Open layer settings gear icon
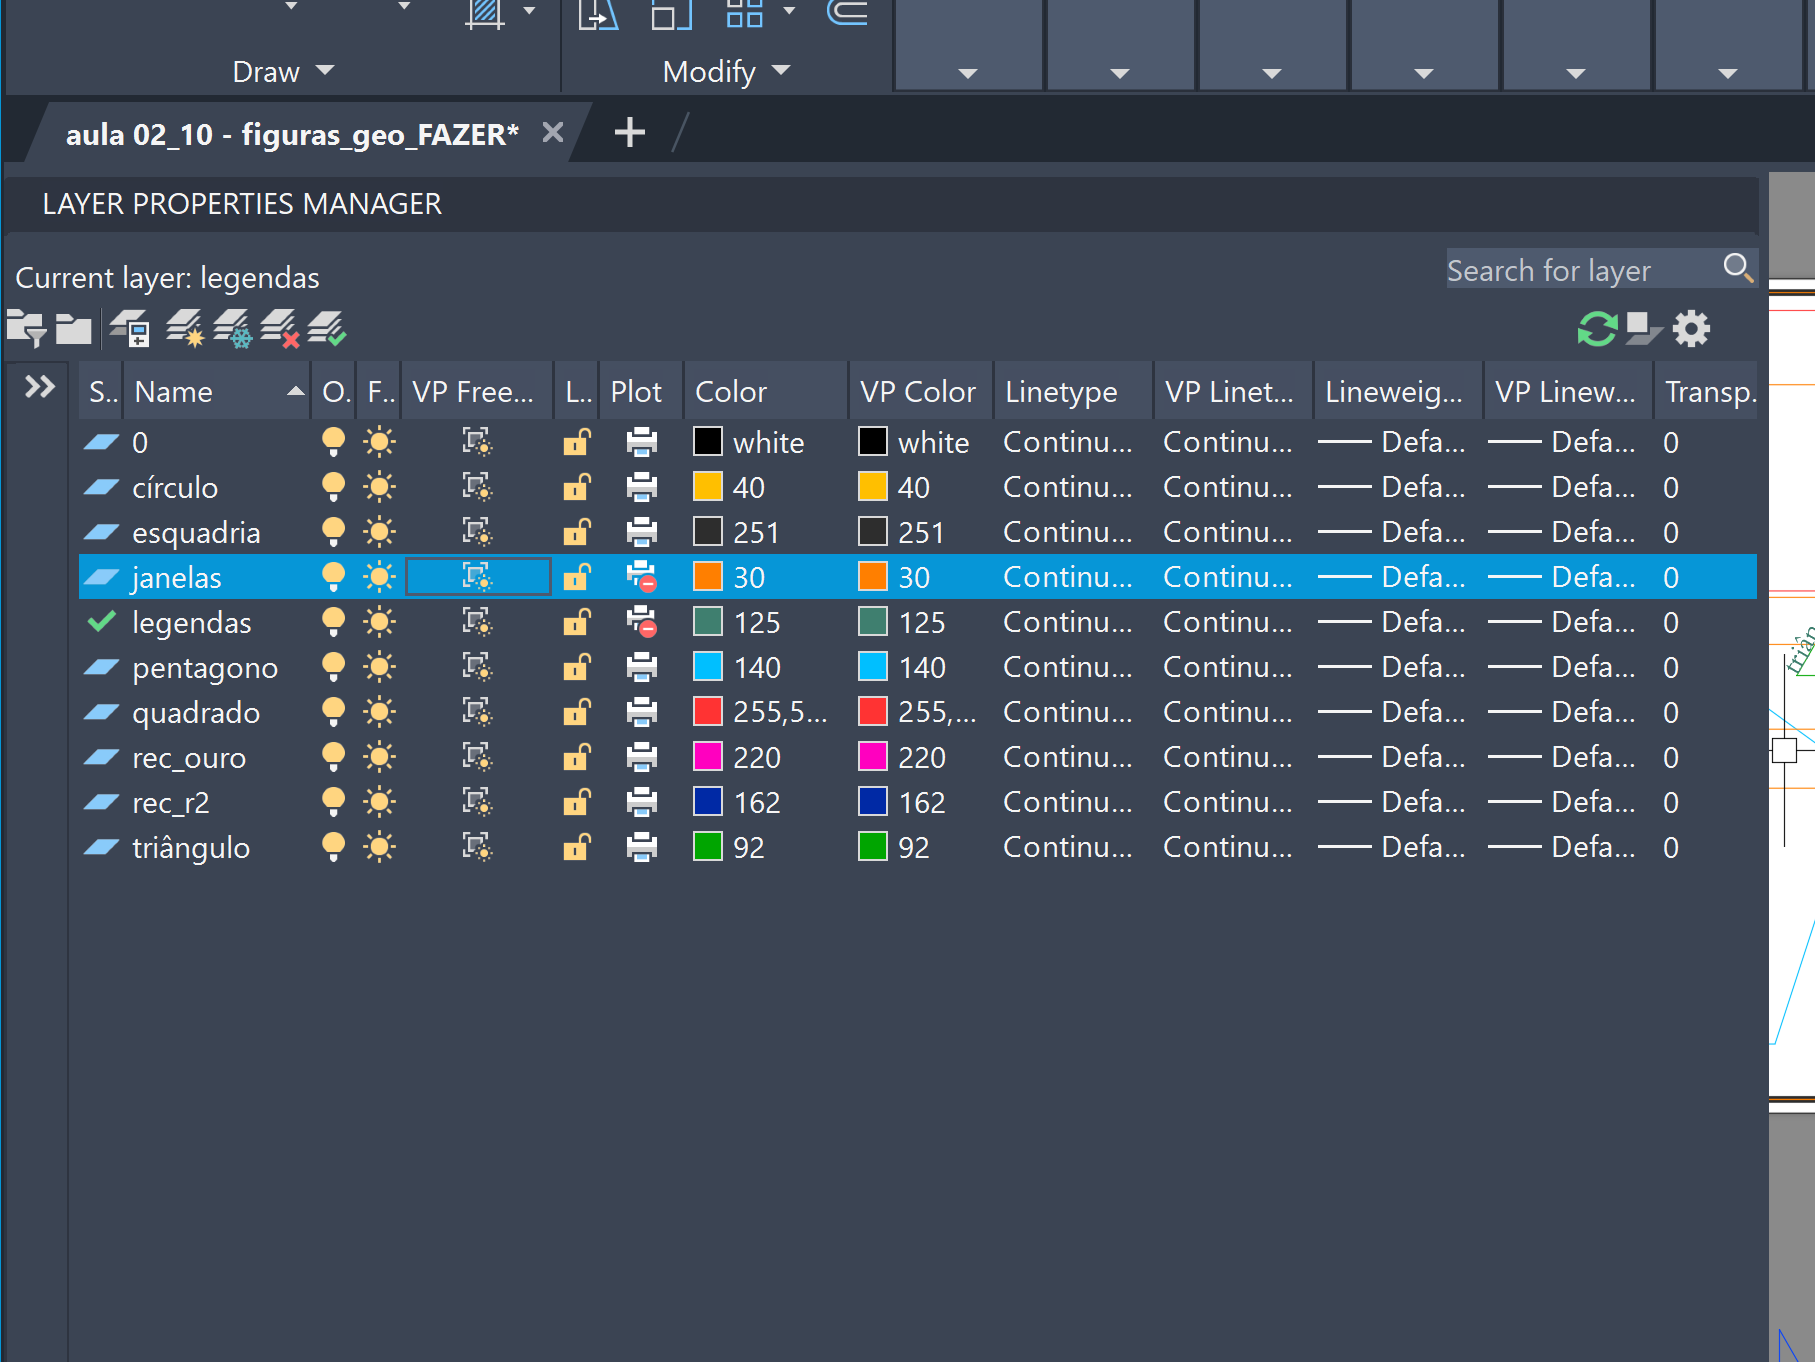1815x1362 pixels. pyautogui.click(x=1691, y=328)
